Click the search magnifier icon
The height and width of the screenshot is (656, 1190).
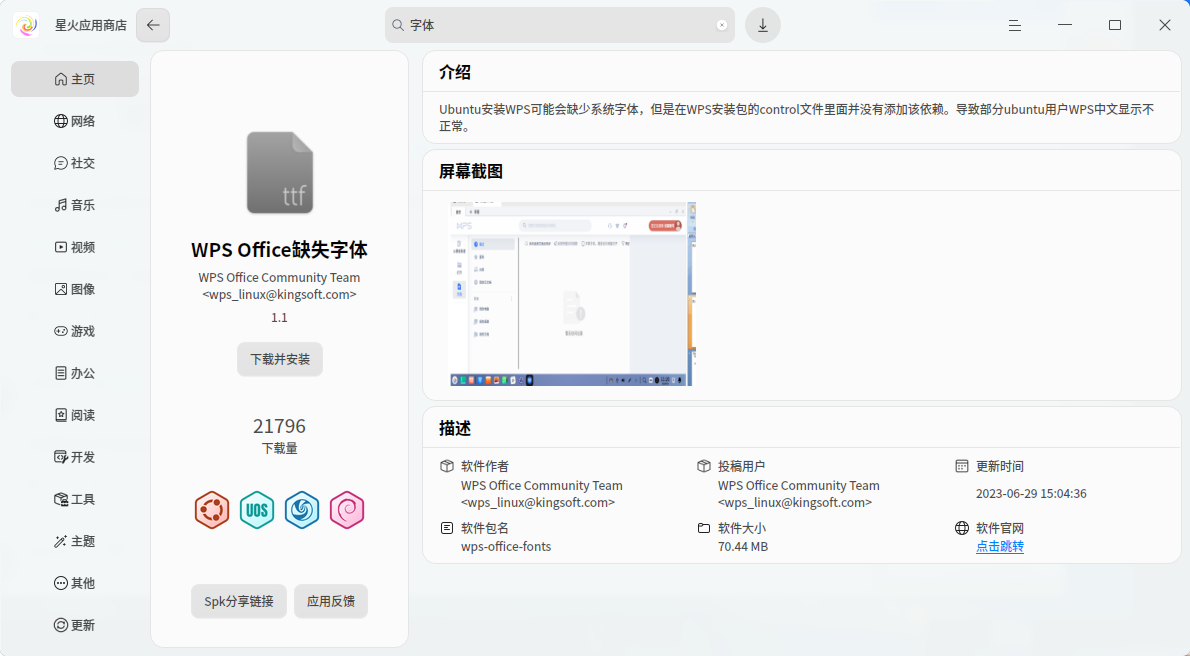click(398, 25)
